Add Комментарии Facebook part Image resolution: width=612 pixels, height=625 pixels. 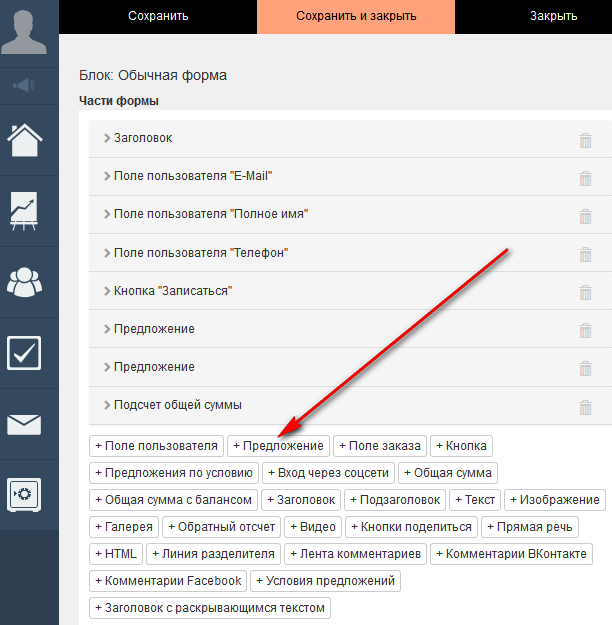(168, 581)
